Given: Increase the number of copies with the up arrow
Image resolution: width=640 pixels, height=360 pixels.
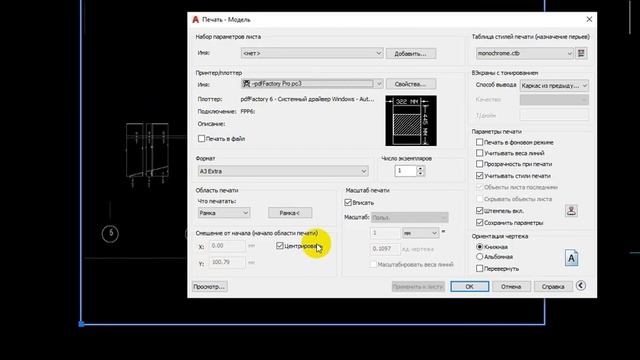Looking at the screenshot, I should coord(420,168).
